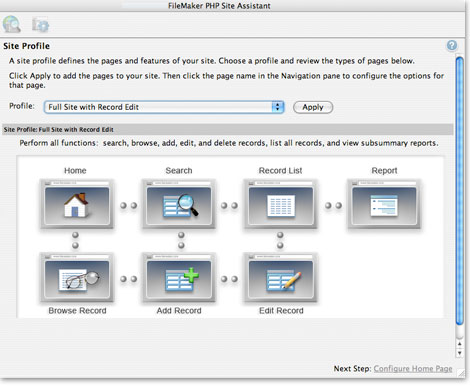Screen dimensions: 470x386
Task: Click the 'Site Profile: Full Site with Record Edit' bar
Action: click(228, 129)
